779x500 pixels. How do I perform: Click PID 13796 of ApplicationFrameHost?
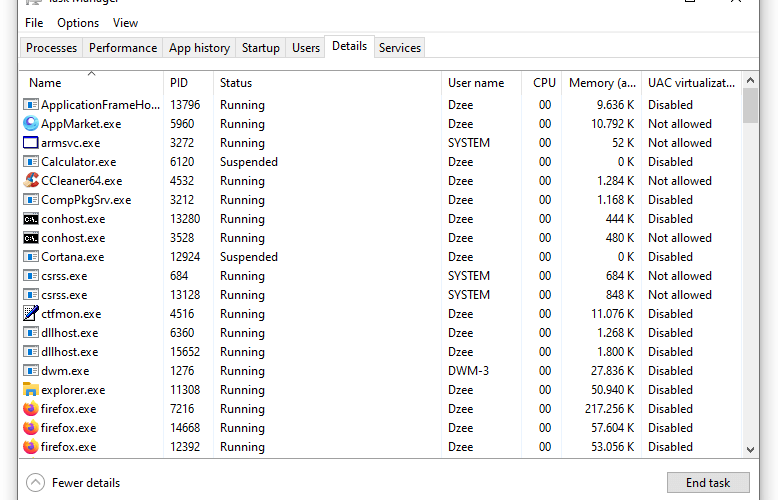[x=185, y=104]
